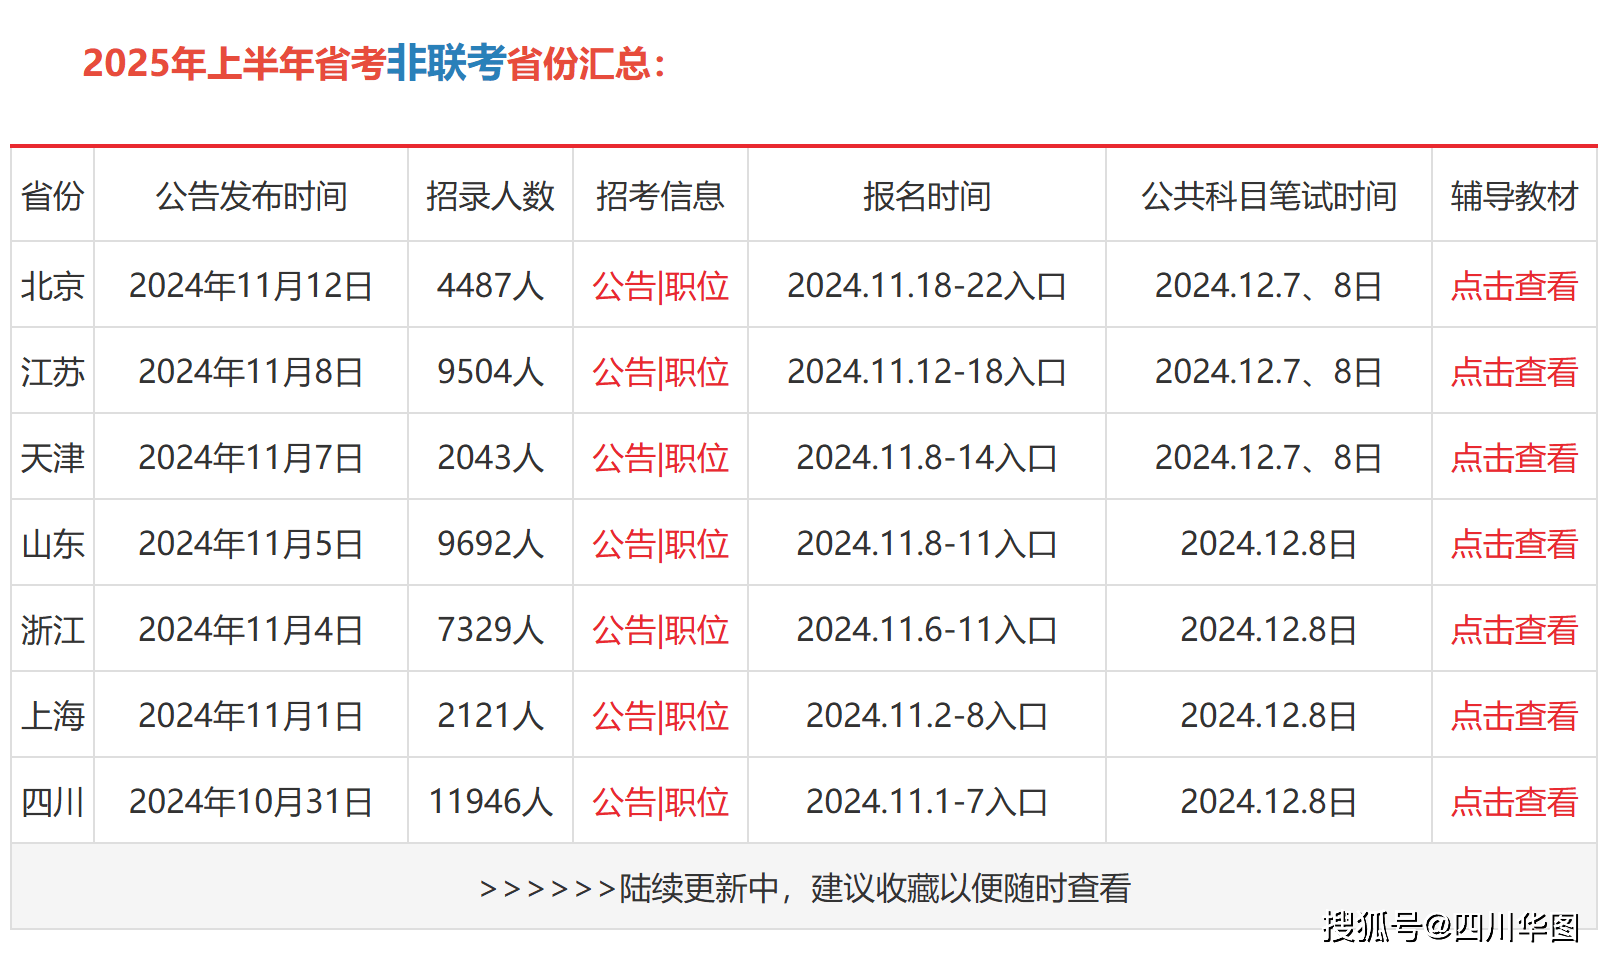
Task: Open registration entry 2024.11.2-8入口
Action: 927,716
